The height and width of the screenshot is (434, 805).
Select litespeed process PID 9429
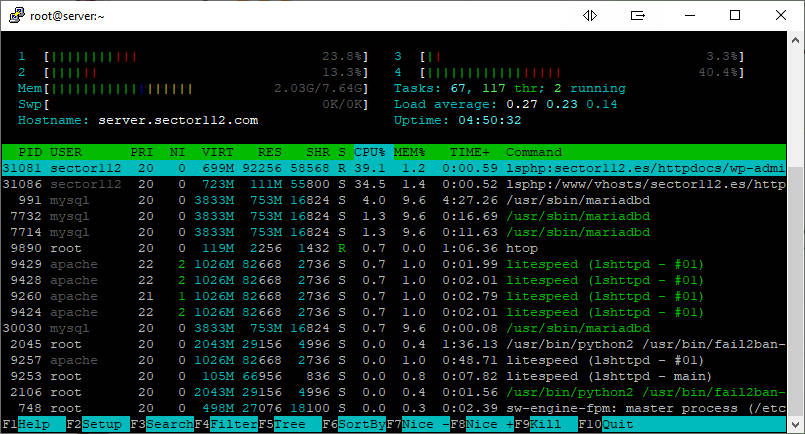(x=394, y=264)
